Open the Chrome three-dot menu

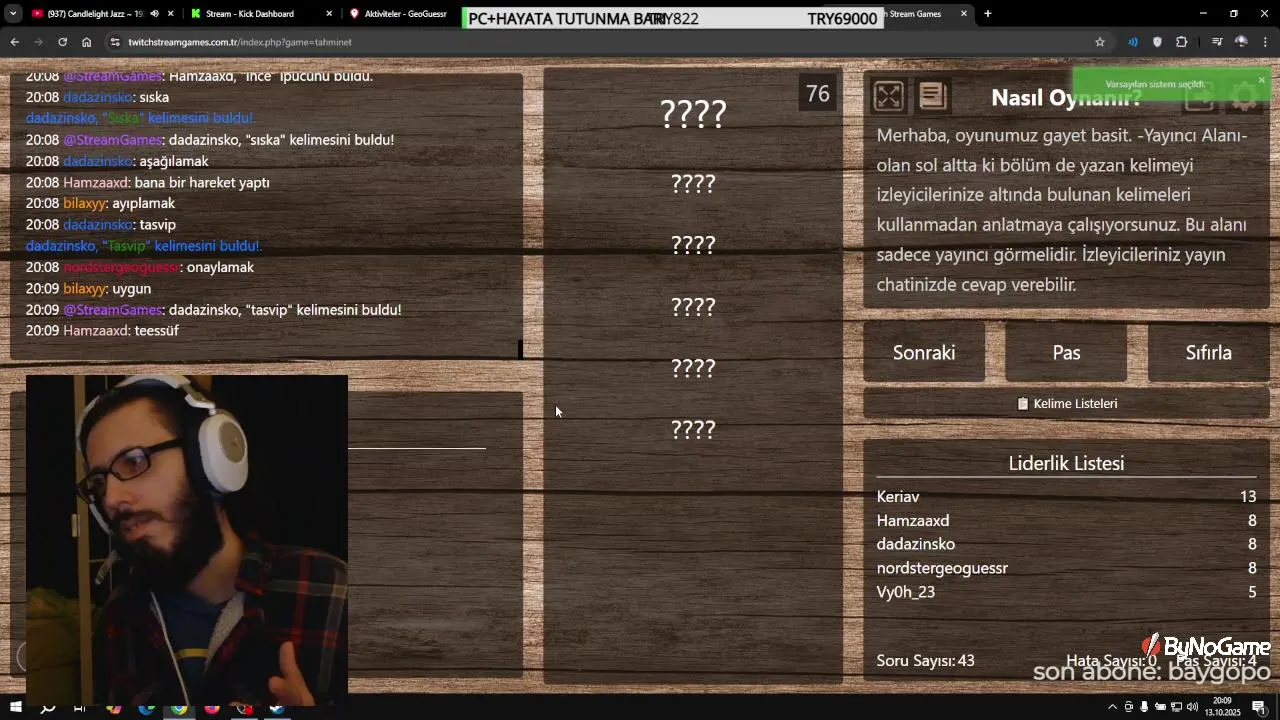(1266, 42)
